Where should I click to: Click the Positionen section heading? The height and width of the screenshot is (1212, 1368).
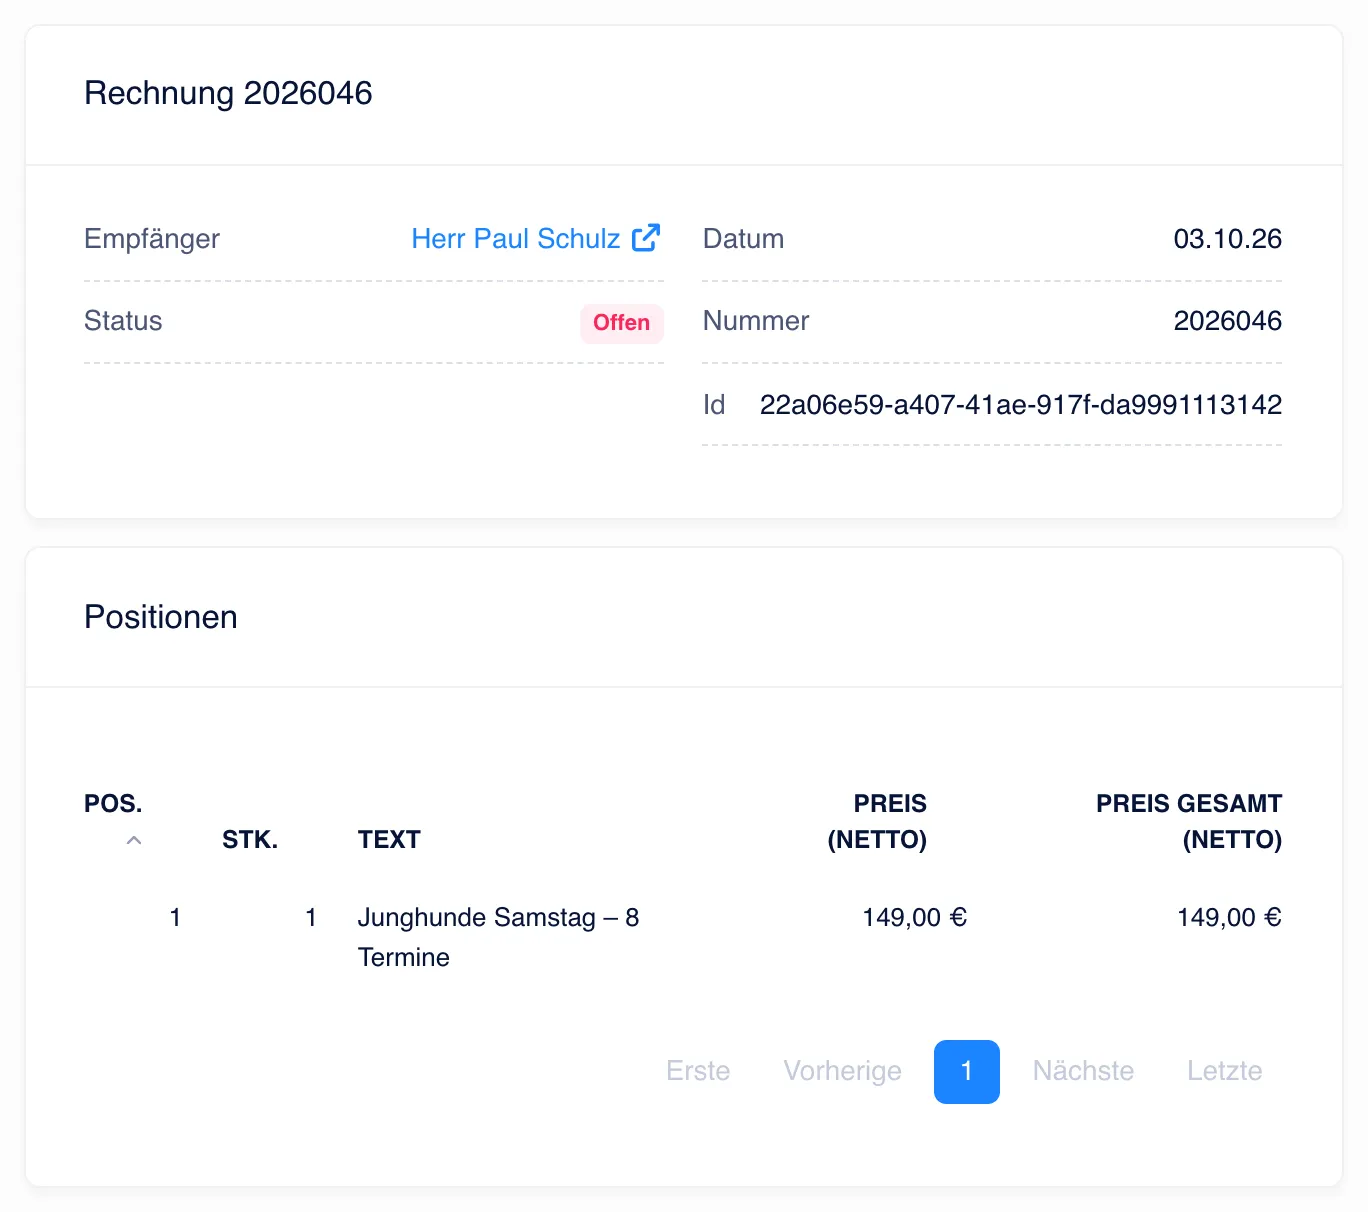pos(161,617)
